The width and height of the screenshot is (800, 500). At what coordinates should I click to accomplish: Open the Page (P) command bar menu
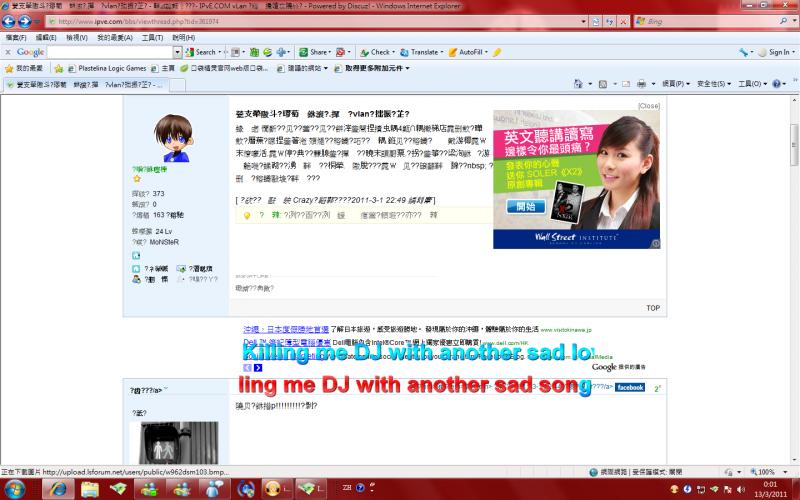[676, 84]
